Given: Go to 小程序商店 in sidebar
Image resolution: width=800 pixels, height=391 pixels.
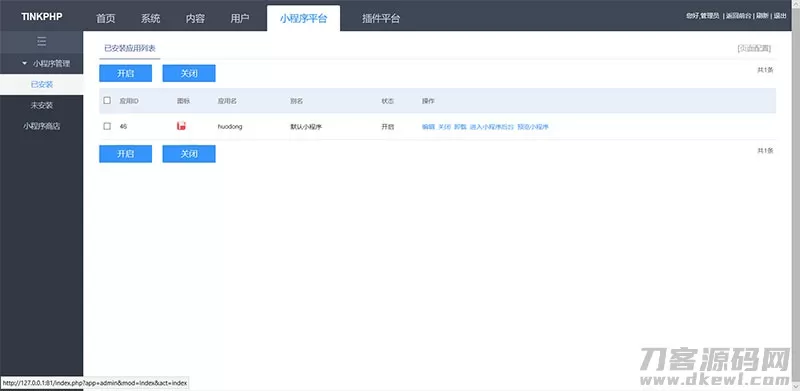Looking at the screenshot, I should [x=42, y=126].
